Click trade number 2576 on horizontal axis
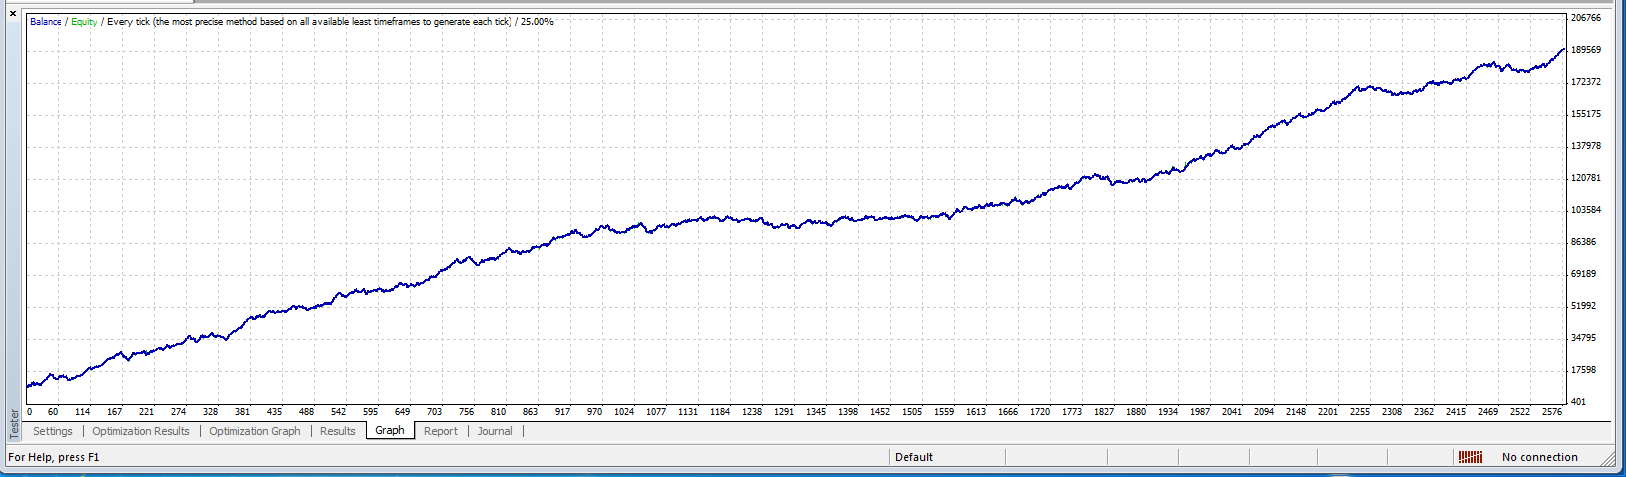 [x=1552, y=412]
